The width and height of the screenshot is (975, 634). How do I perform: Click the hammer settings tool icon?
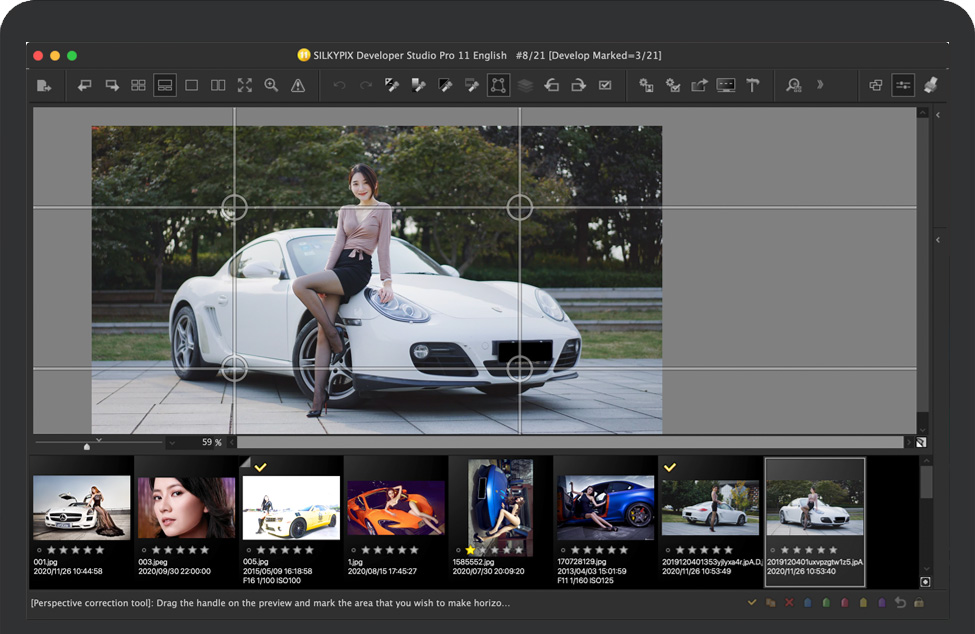(x=753, y=86)
